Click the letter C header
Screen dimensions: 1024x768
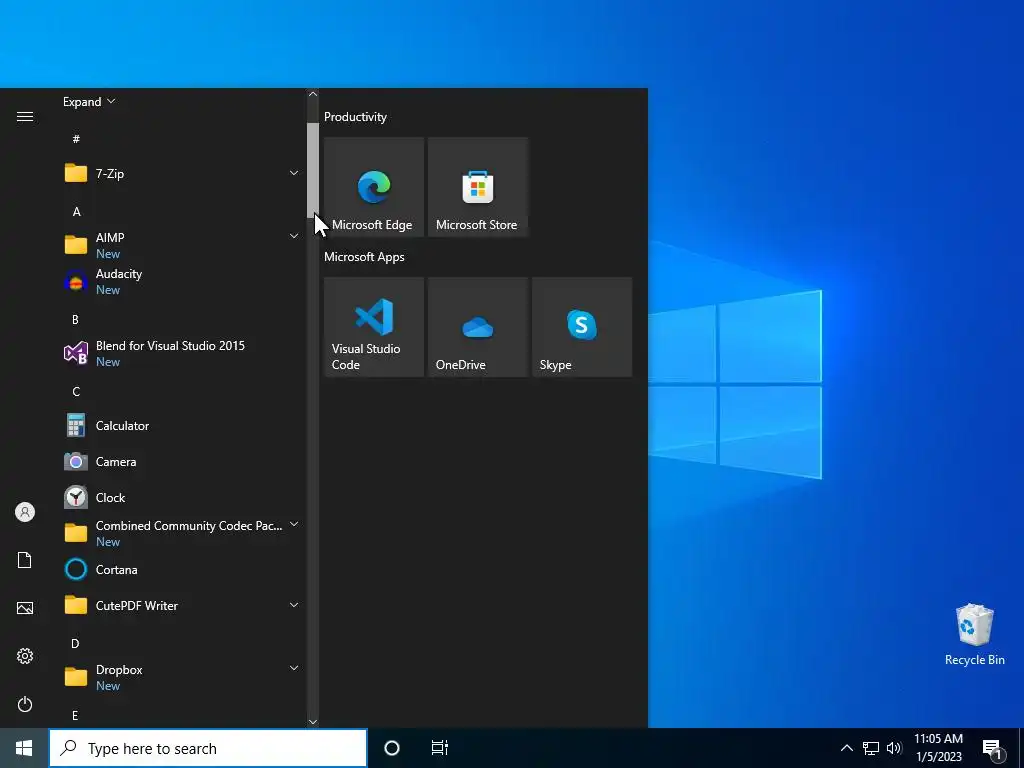point(76,392)
